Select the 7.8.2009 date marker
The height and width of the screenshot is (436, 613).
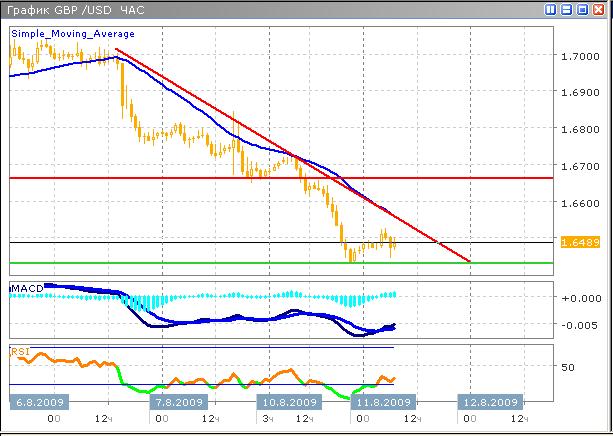179,402
